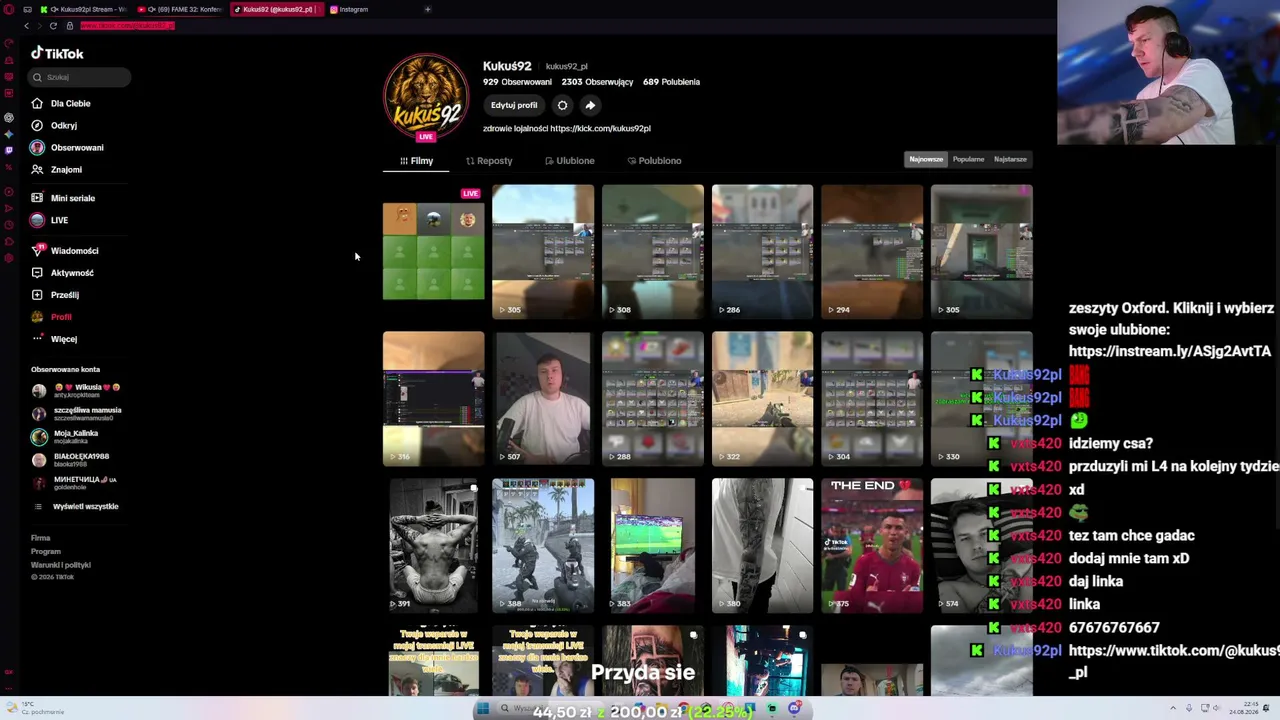The image size is (1280, 720).
Task: Open the THE END Ronaldo video
Action: pyautogui.click(x=872, y=545)
